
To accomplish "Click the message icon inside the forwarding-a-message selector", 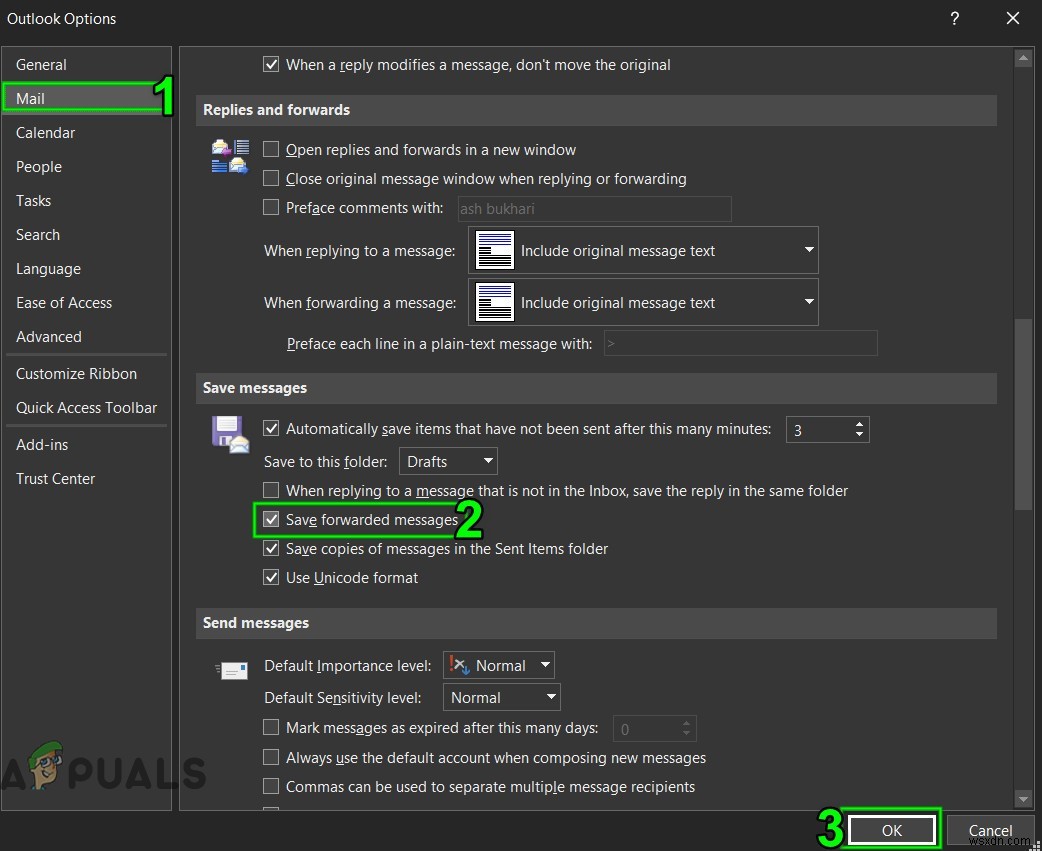I will (x=494, y=302).
